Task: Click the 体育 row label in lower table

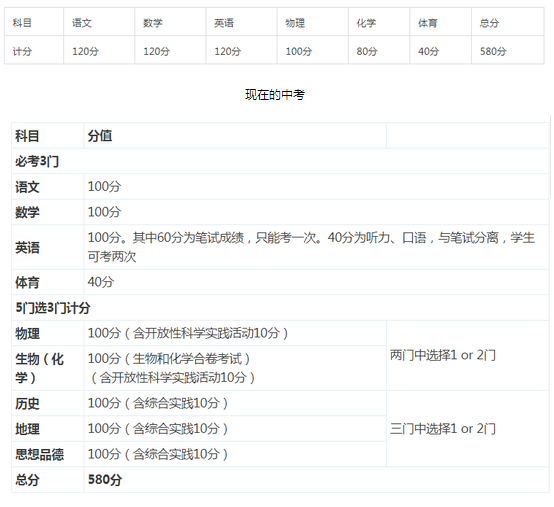Action: point(27,282)
